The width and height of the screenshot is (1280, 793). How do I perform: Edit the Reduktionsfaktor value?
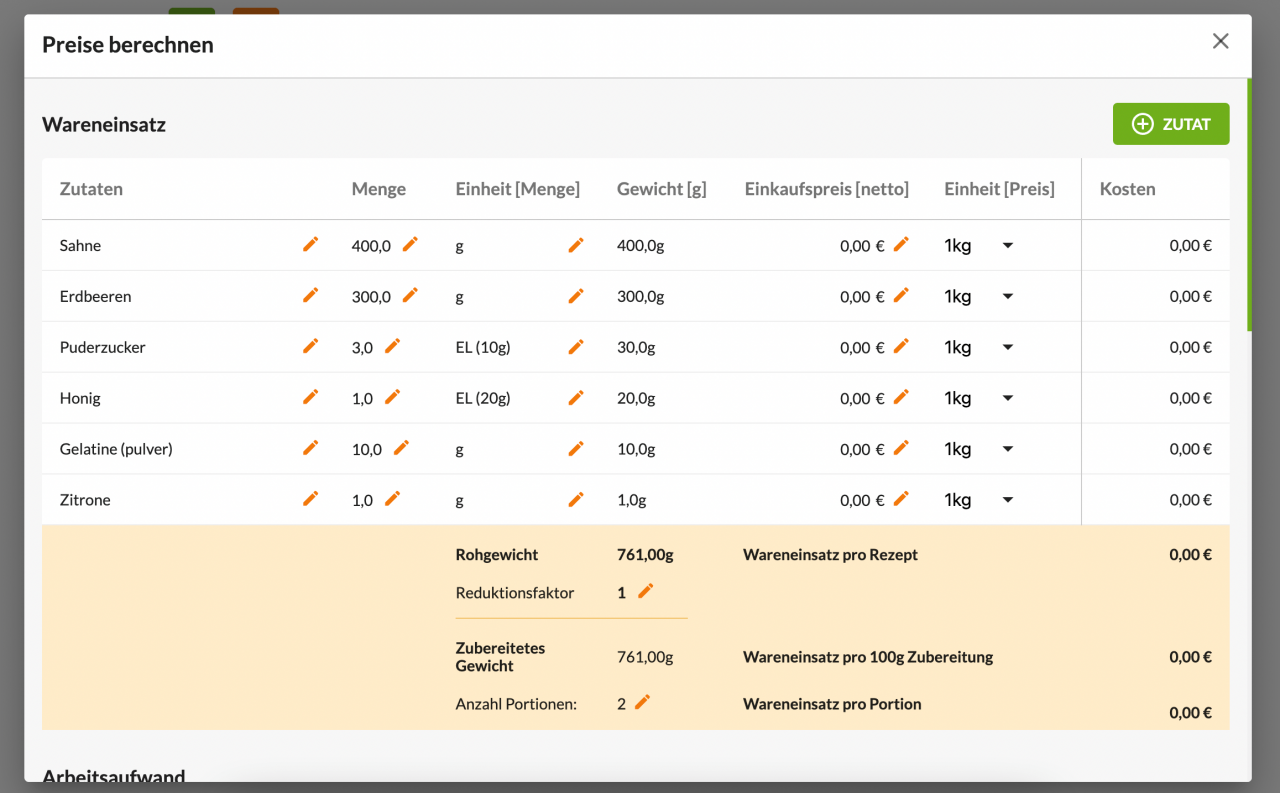(x=645, y=591)
